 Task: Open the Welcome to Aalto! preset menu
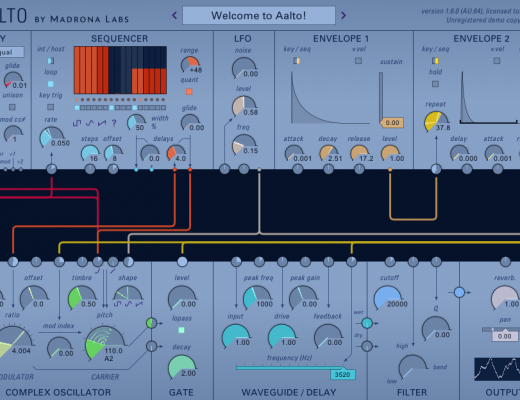click(259, 15)
